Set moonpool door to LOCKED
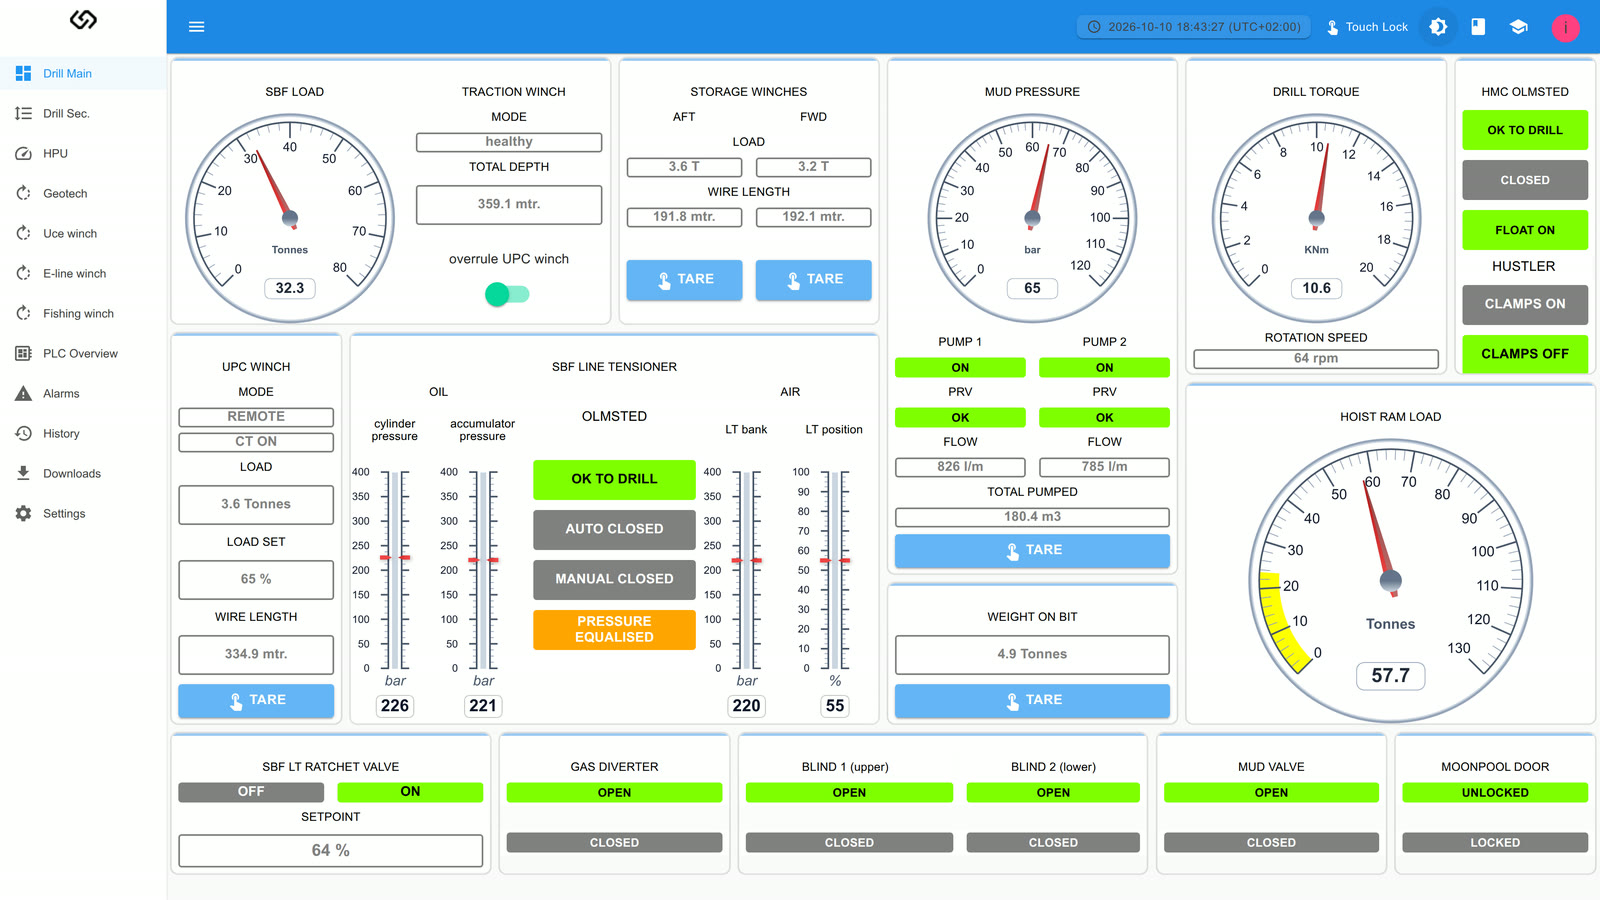The height and width of the screenshot is (900, 1600). click(1495, 842)
